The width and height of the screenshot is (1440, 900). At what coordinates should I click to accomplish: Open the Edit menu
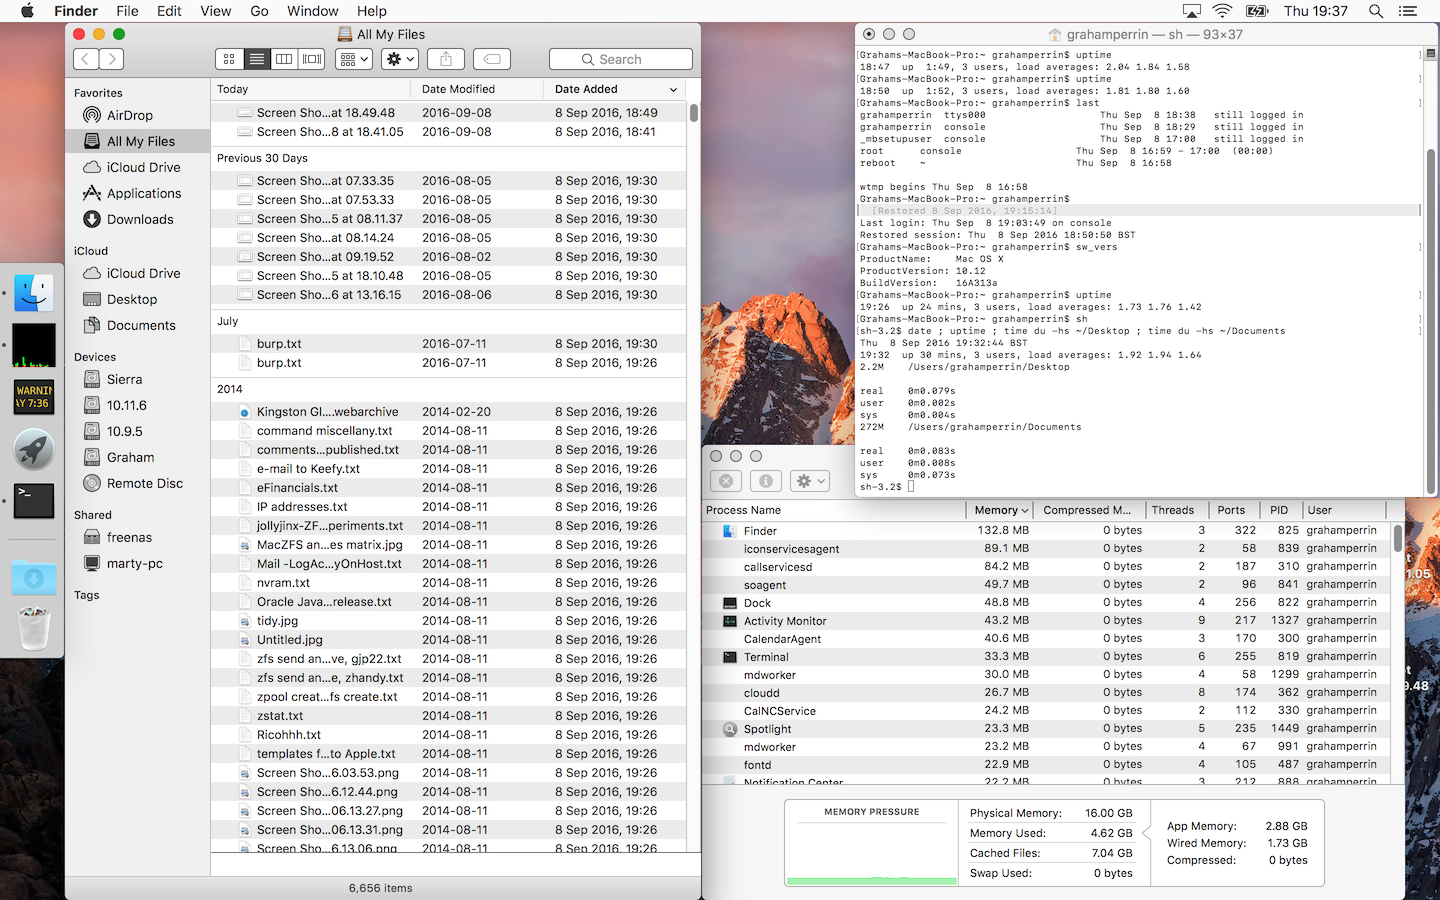(x=169, y=11)
